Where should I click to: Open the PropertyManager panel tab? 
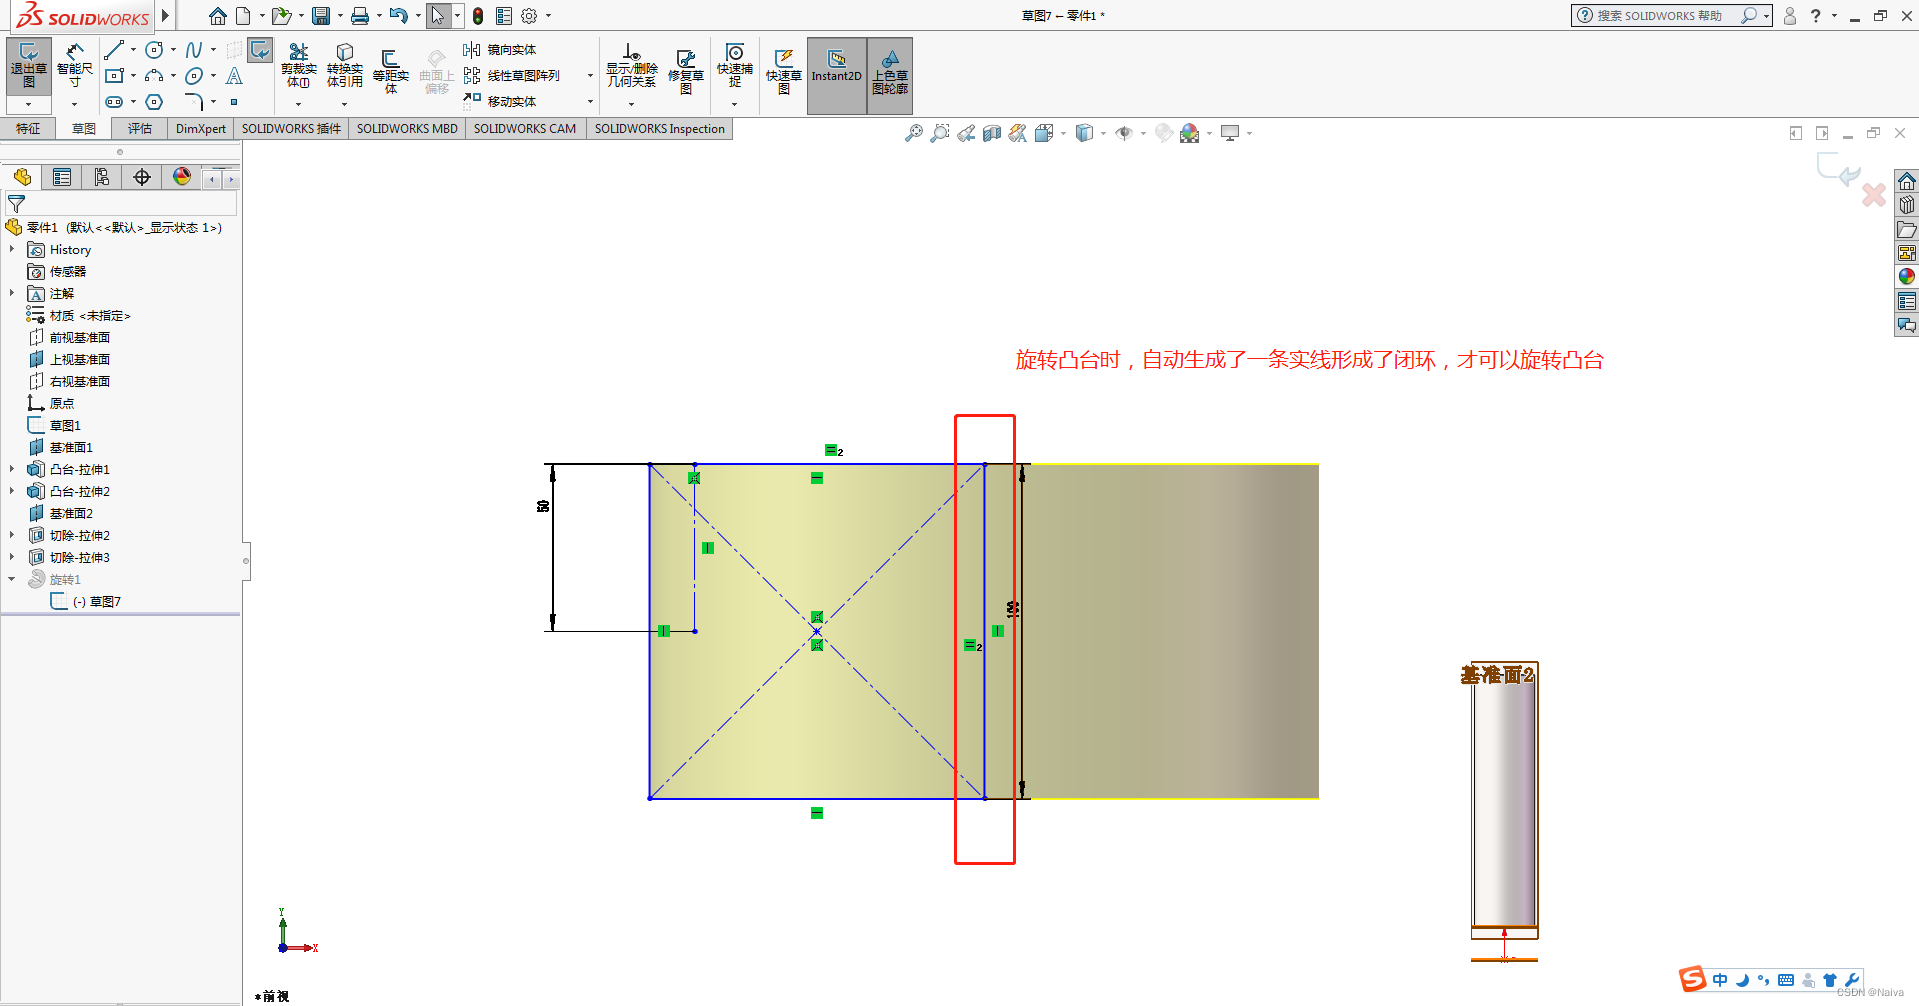tap(62, 177)
